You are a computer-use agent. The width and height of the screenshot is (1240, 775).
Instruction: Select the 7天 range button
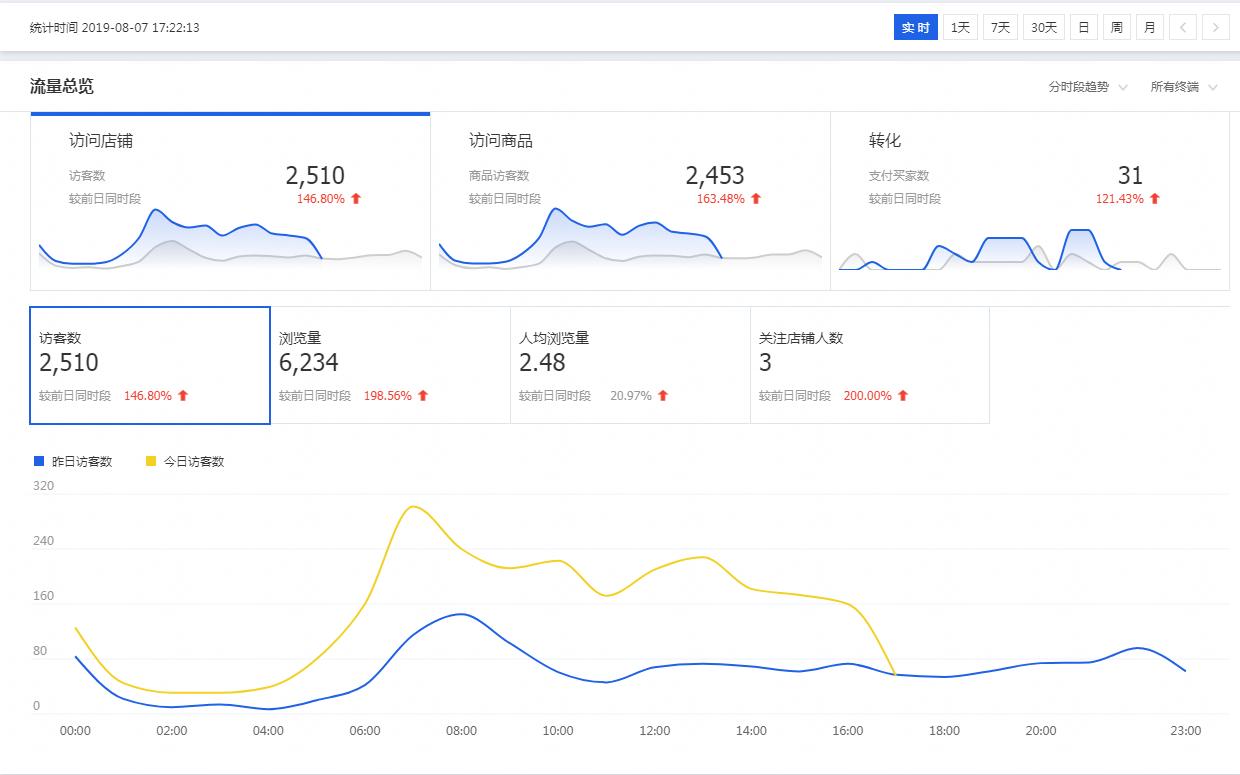tap(1000, 28)
